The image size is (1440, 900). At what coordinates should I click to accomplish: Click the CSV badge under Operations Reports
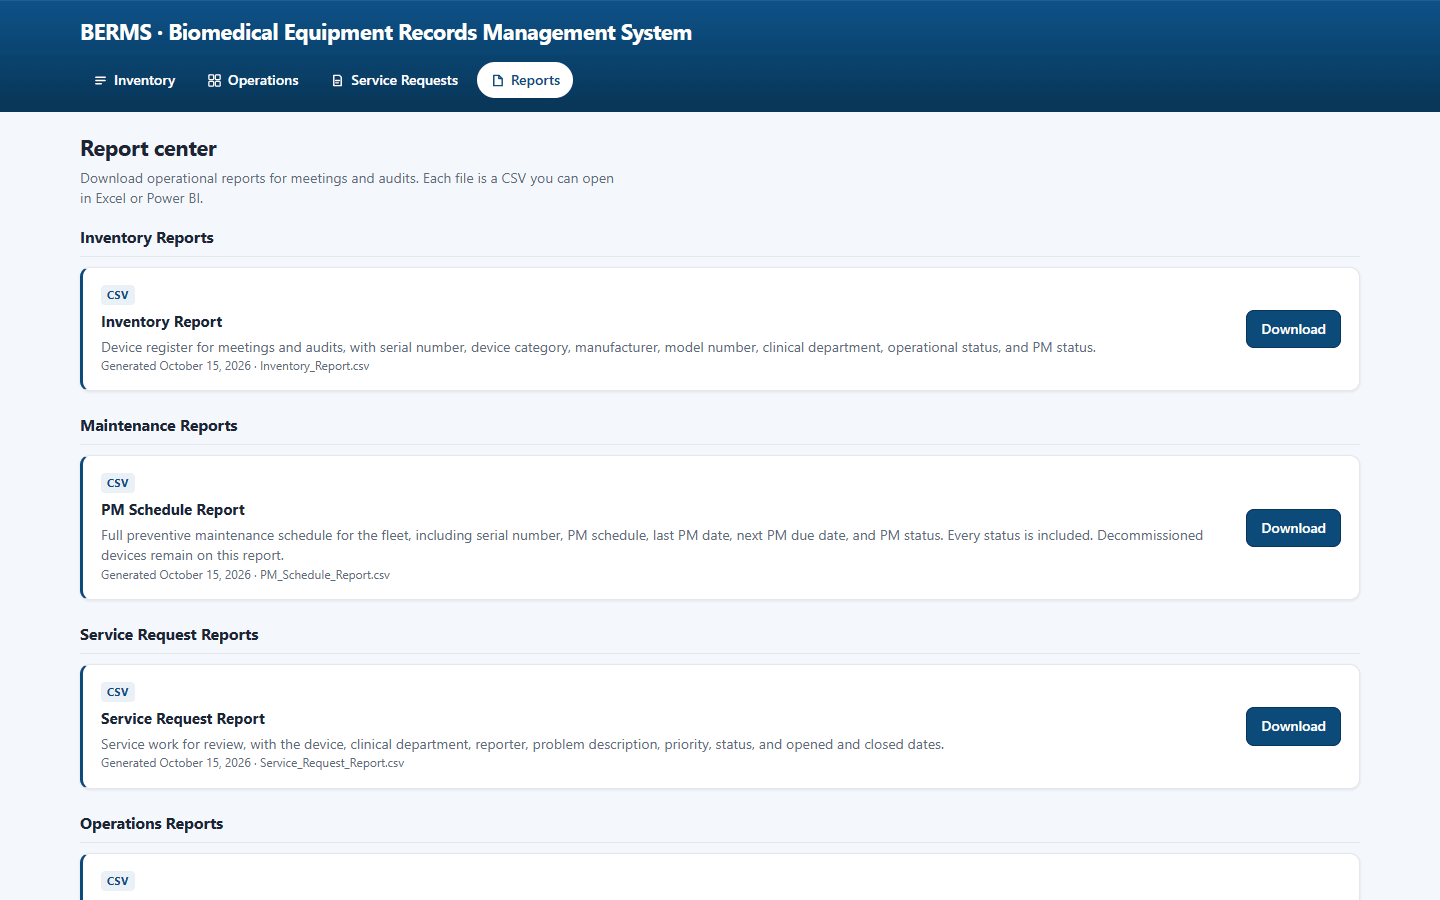click(118, 881)
